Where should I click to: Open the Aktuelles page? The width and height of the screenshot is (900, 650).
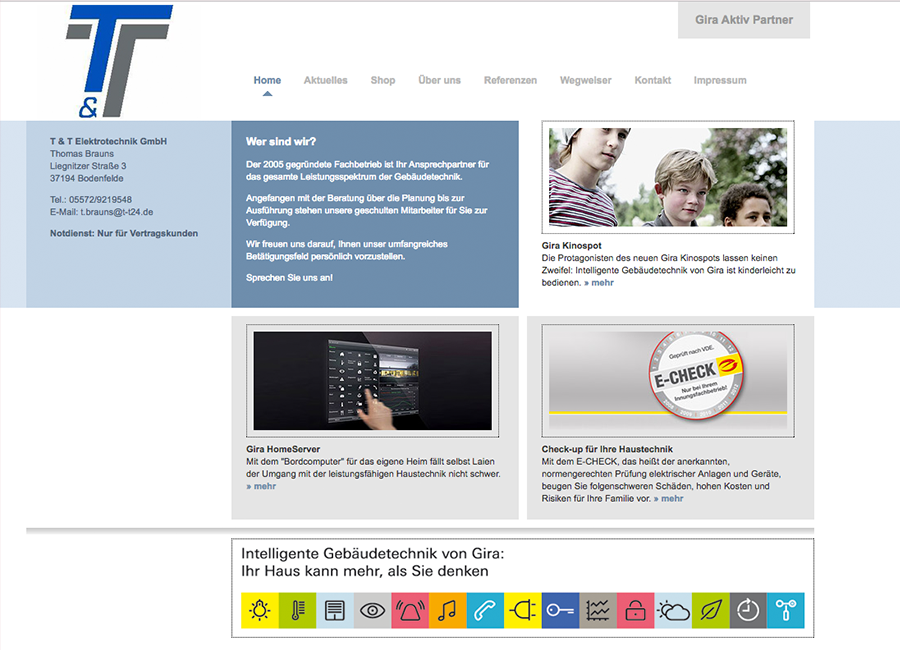[325, 80]
